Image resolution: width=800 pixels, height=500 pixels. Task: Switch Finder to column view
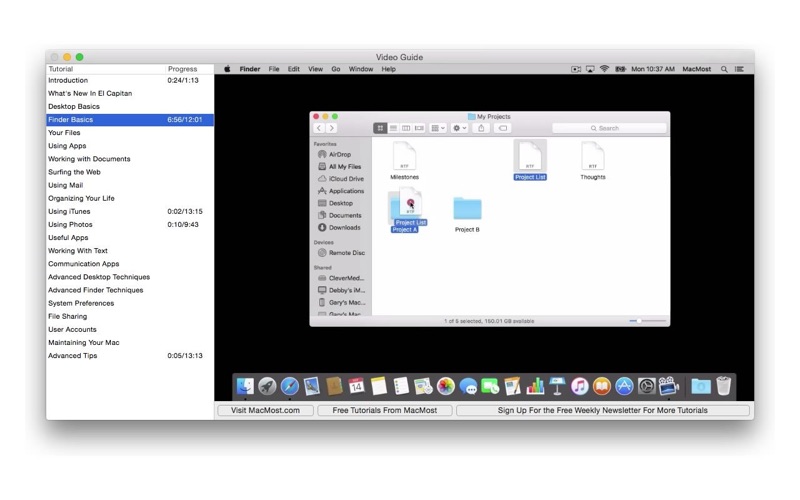(406, 128)
